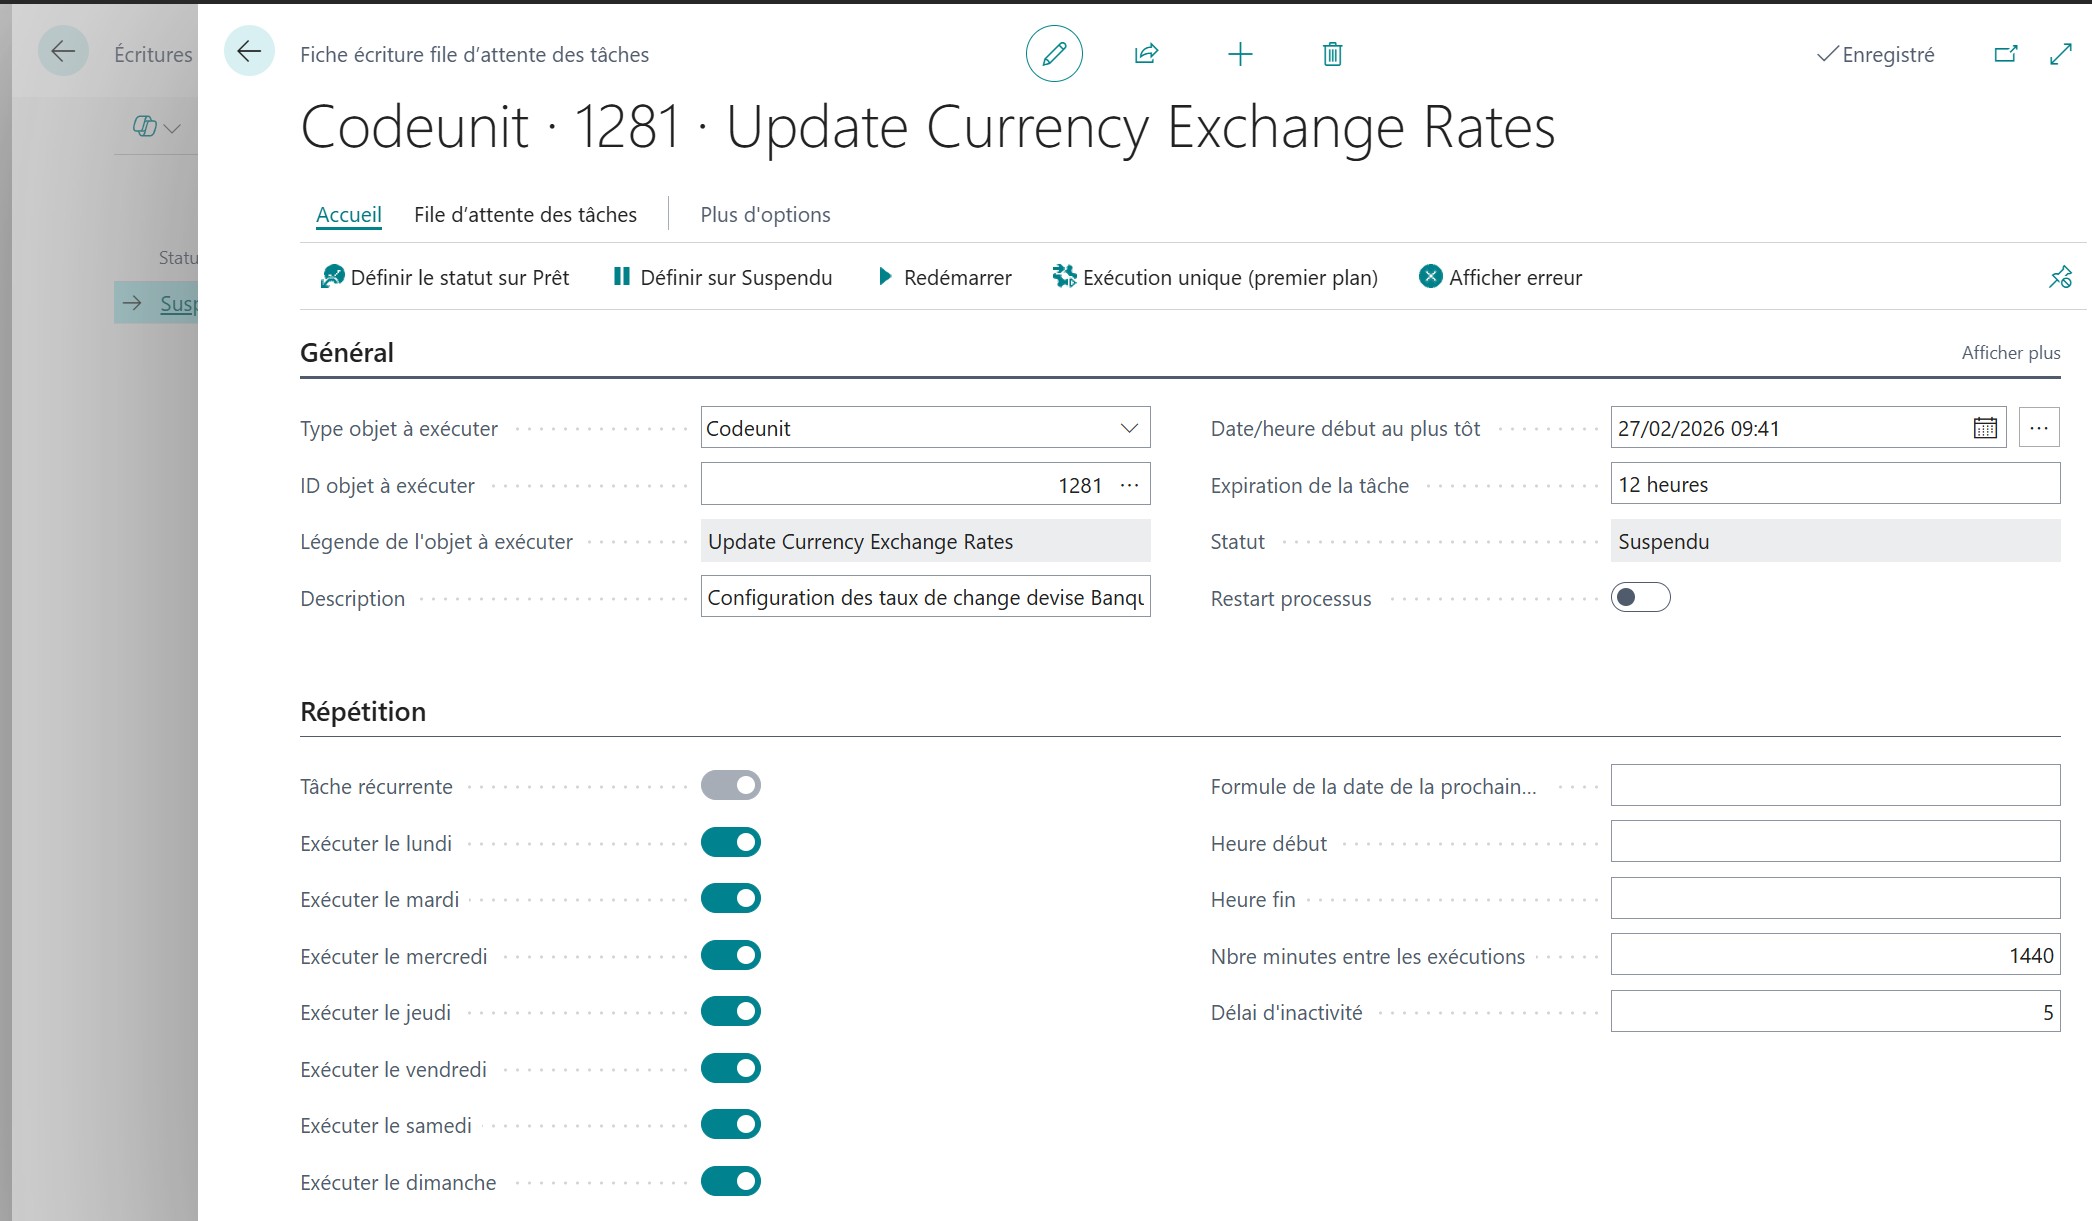Go back with the card's arrow button
Viewport: 2092px width, 1221px height.
pyautogui.click(x=249, y=51)
